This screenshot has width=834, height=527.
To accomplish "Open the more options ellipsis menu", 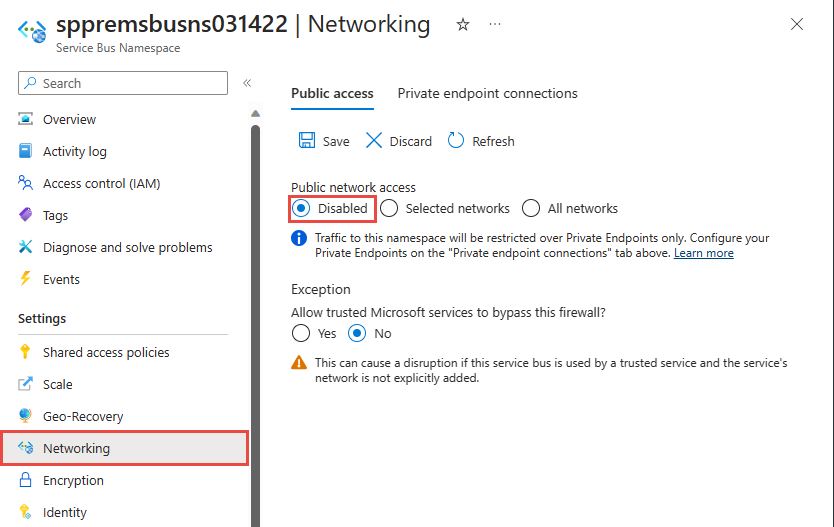I will tap(495, 24).
